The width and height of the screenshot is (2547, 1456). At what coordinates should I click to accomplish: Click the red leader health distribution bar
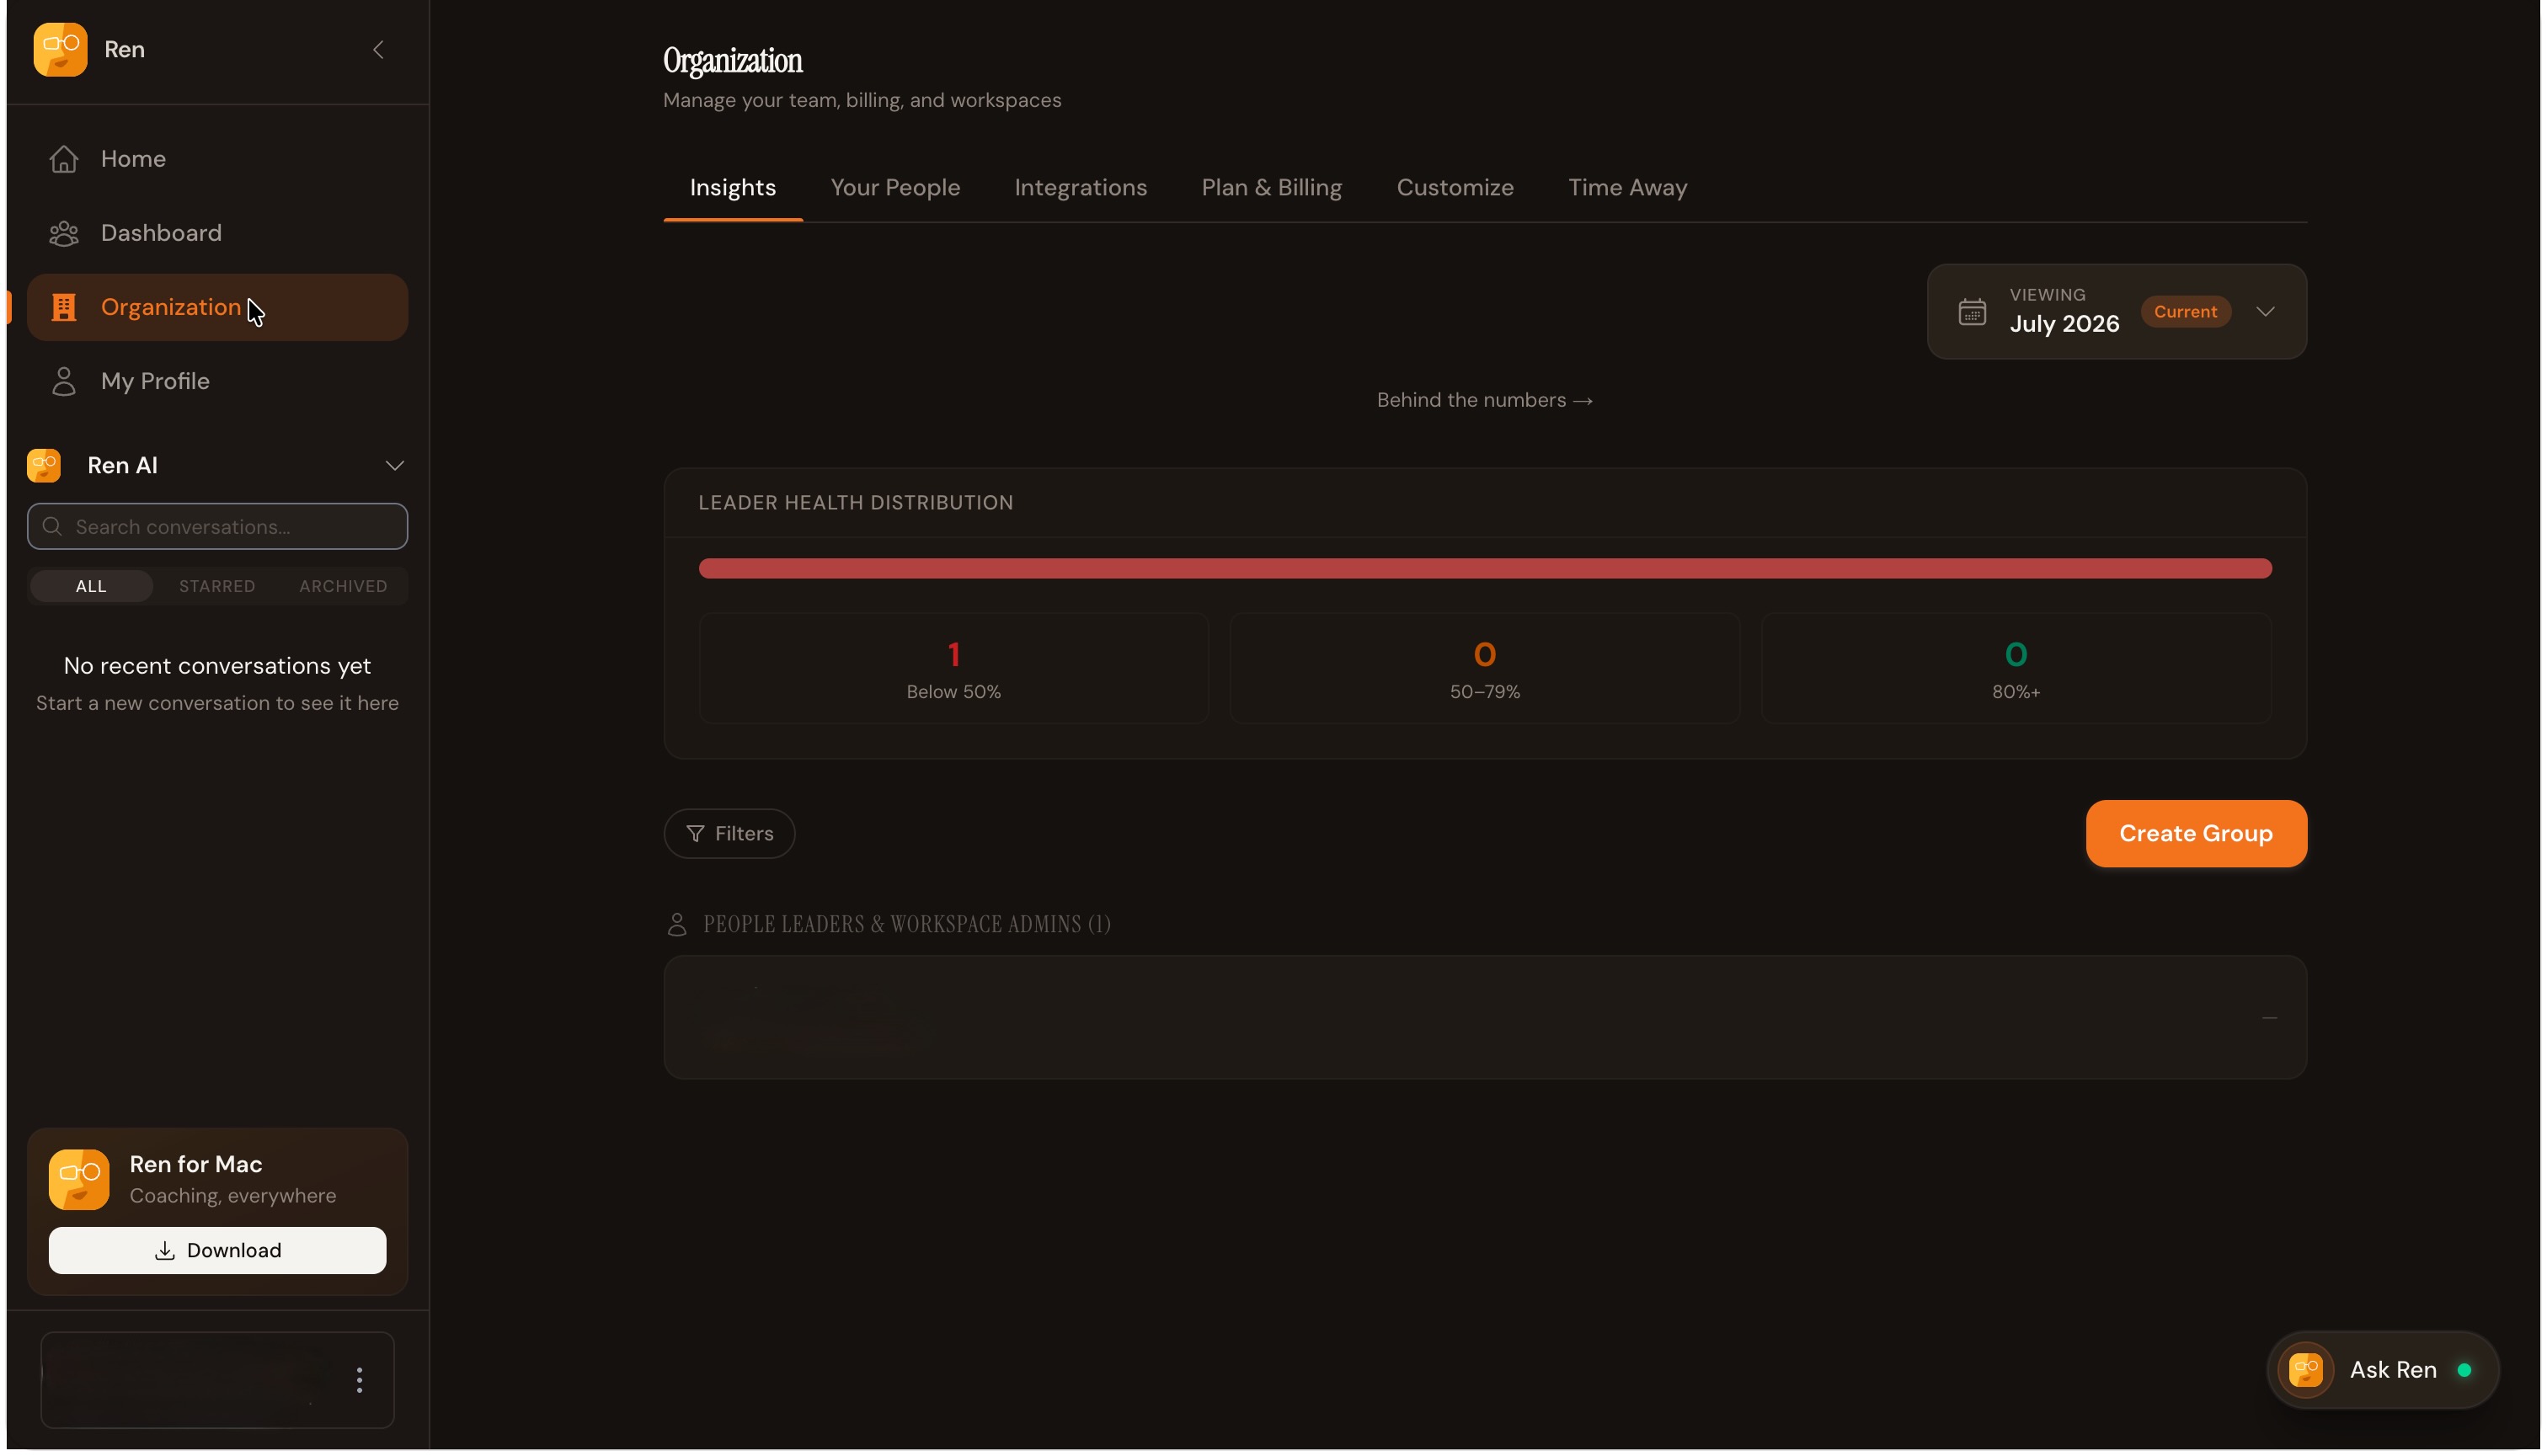tap(1486, 569)
